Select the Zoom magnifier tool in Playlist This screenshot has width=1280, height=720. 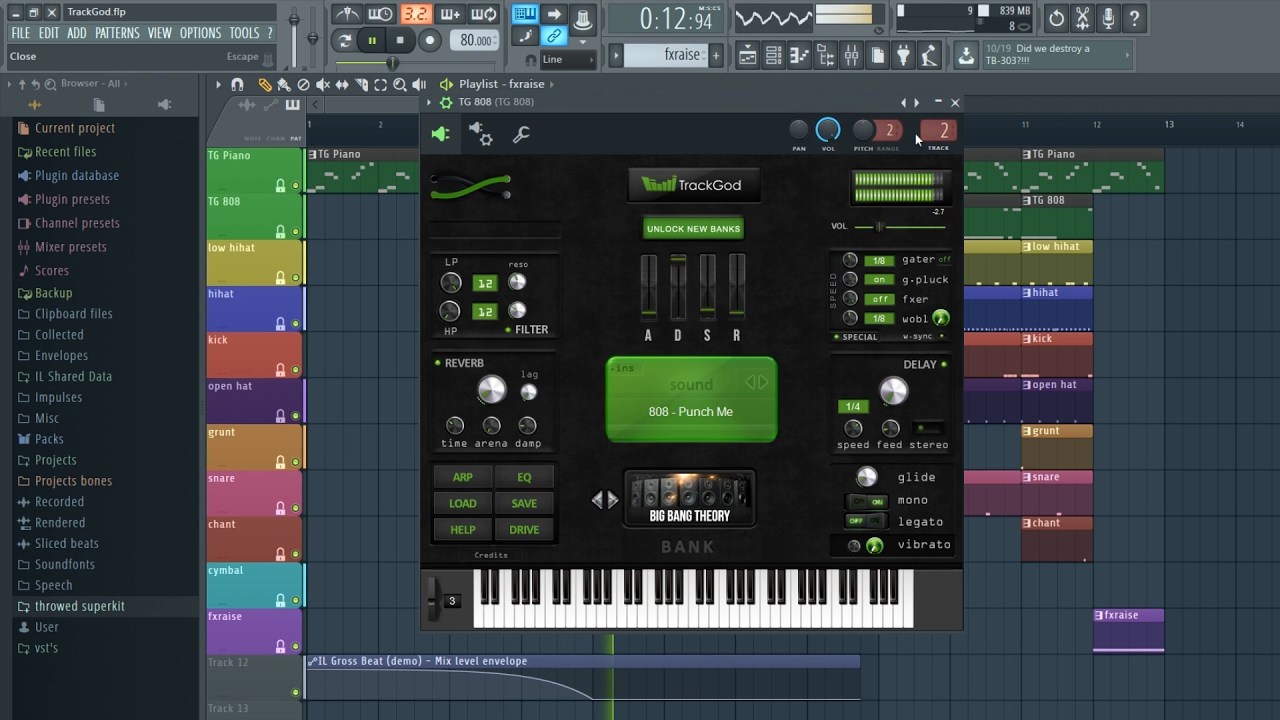tap(399, 85)
